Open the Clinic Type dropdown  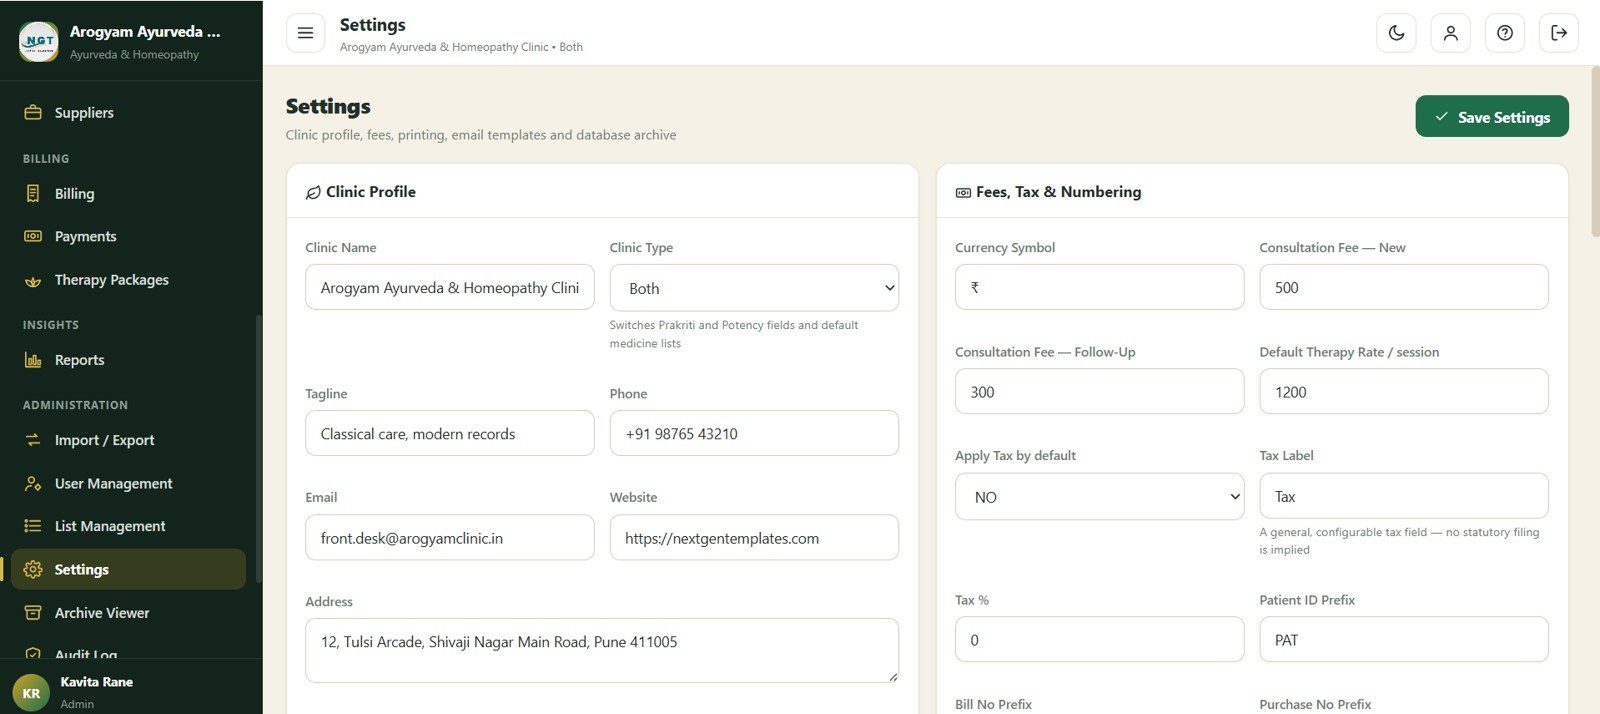[754, 288]
